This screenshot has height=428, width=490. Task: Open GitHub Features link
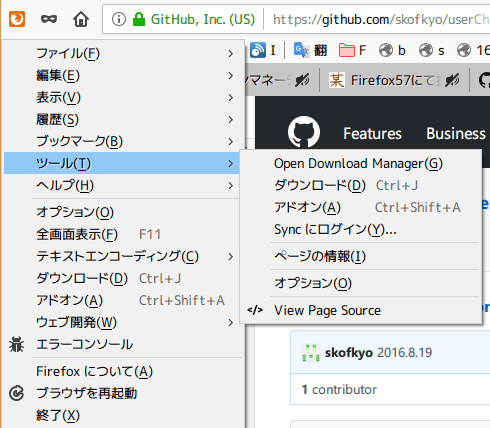click(x=372, y=134)
